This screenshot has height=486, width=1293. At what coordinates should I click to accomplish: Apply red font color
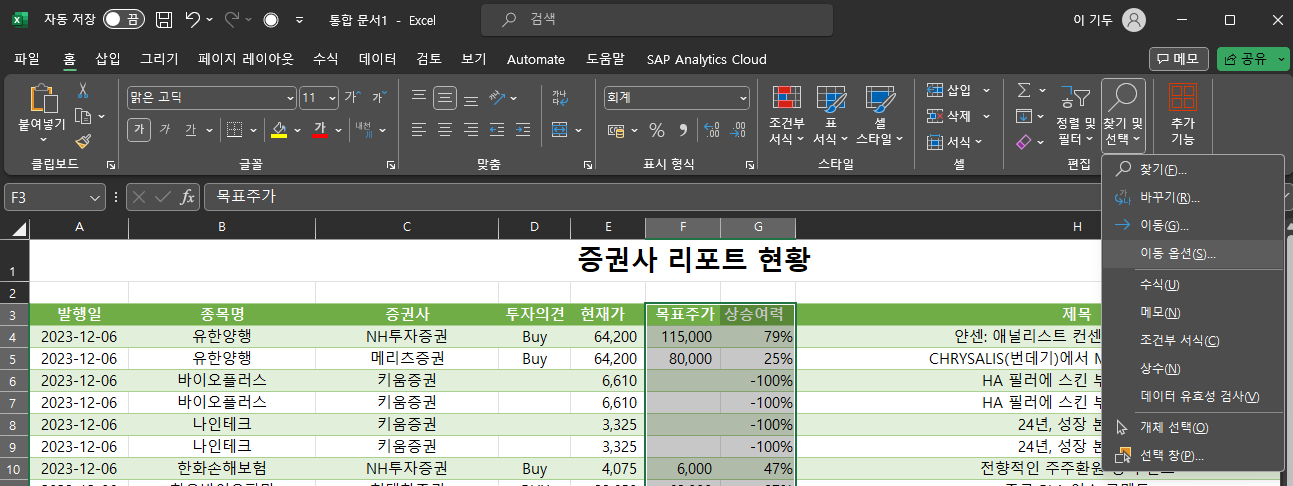point(320,129)
